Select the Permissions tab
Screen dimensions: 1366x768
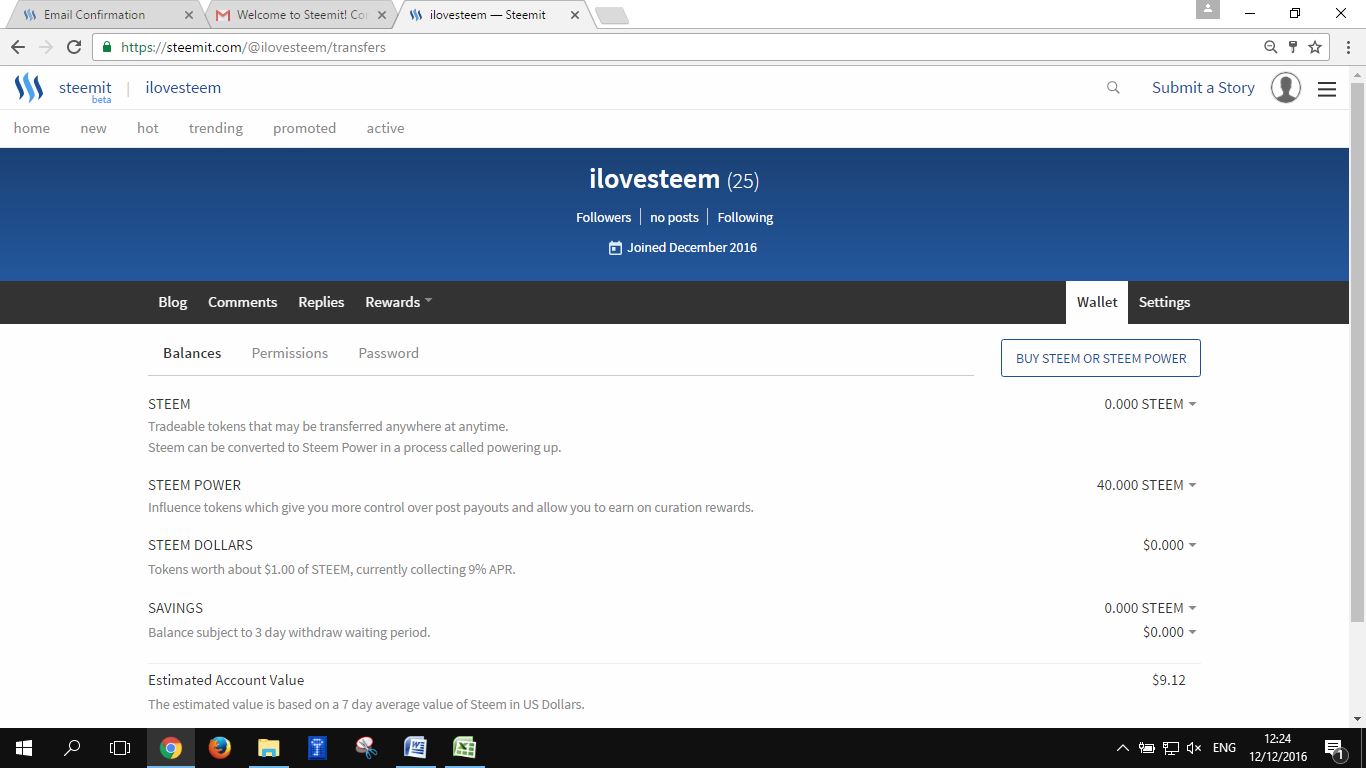click(290, 353)
